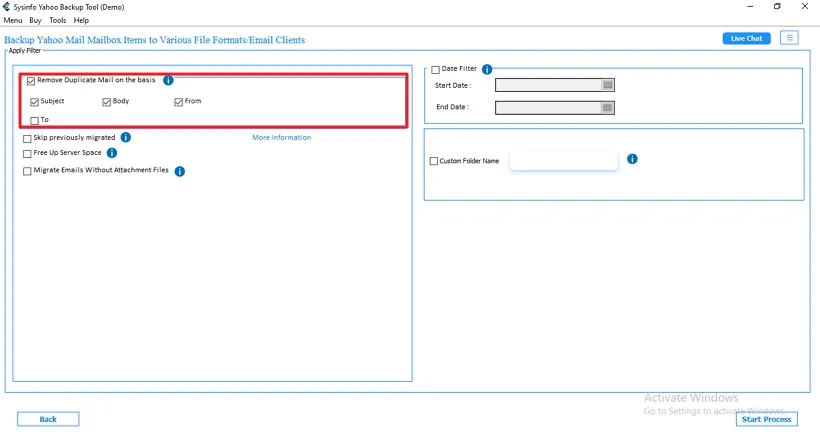This screenshot has width=820, height=437.
Task: Open the More Information link
Action: coord(281,137)
